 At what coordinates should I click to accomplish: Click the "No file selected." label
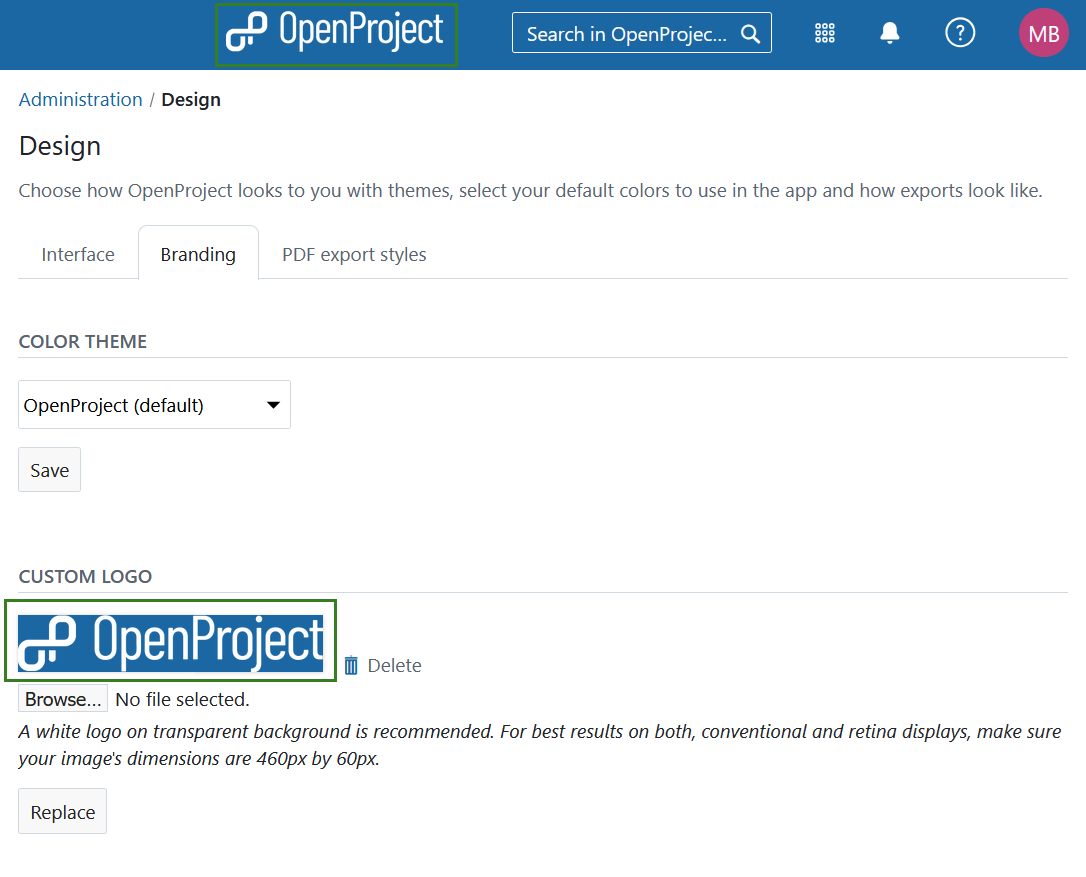tap(183, 699)
